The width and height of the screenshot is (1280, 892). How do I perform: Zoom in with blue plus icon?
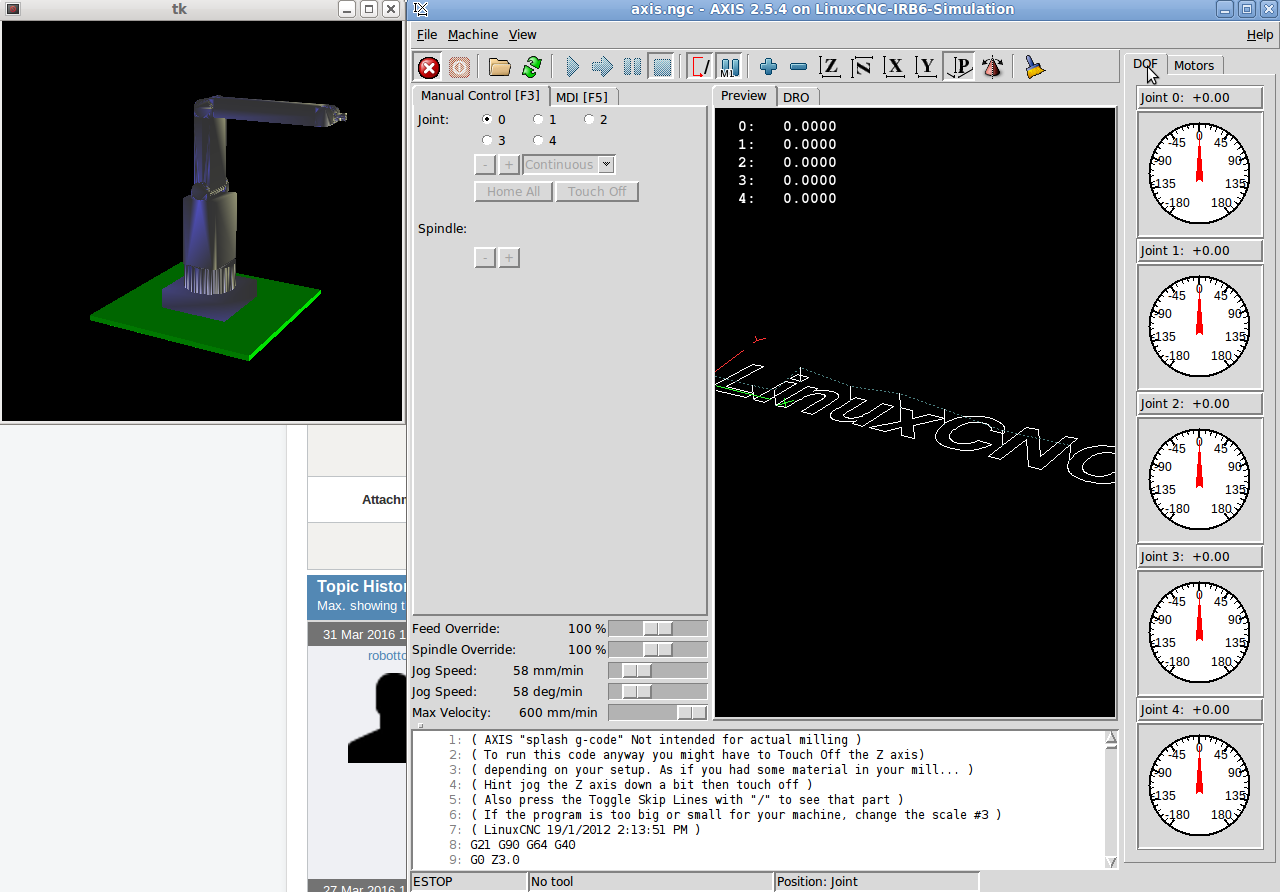coord(768,67)
